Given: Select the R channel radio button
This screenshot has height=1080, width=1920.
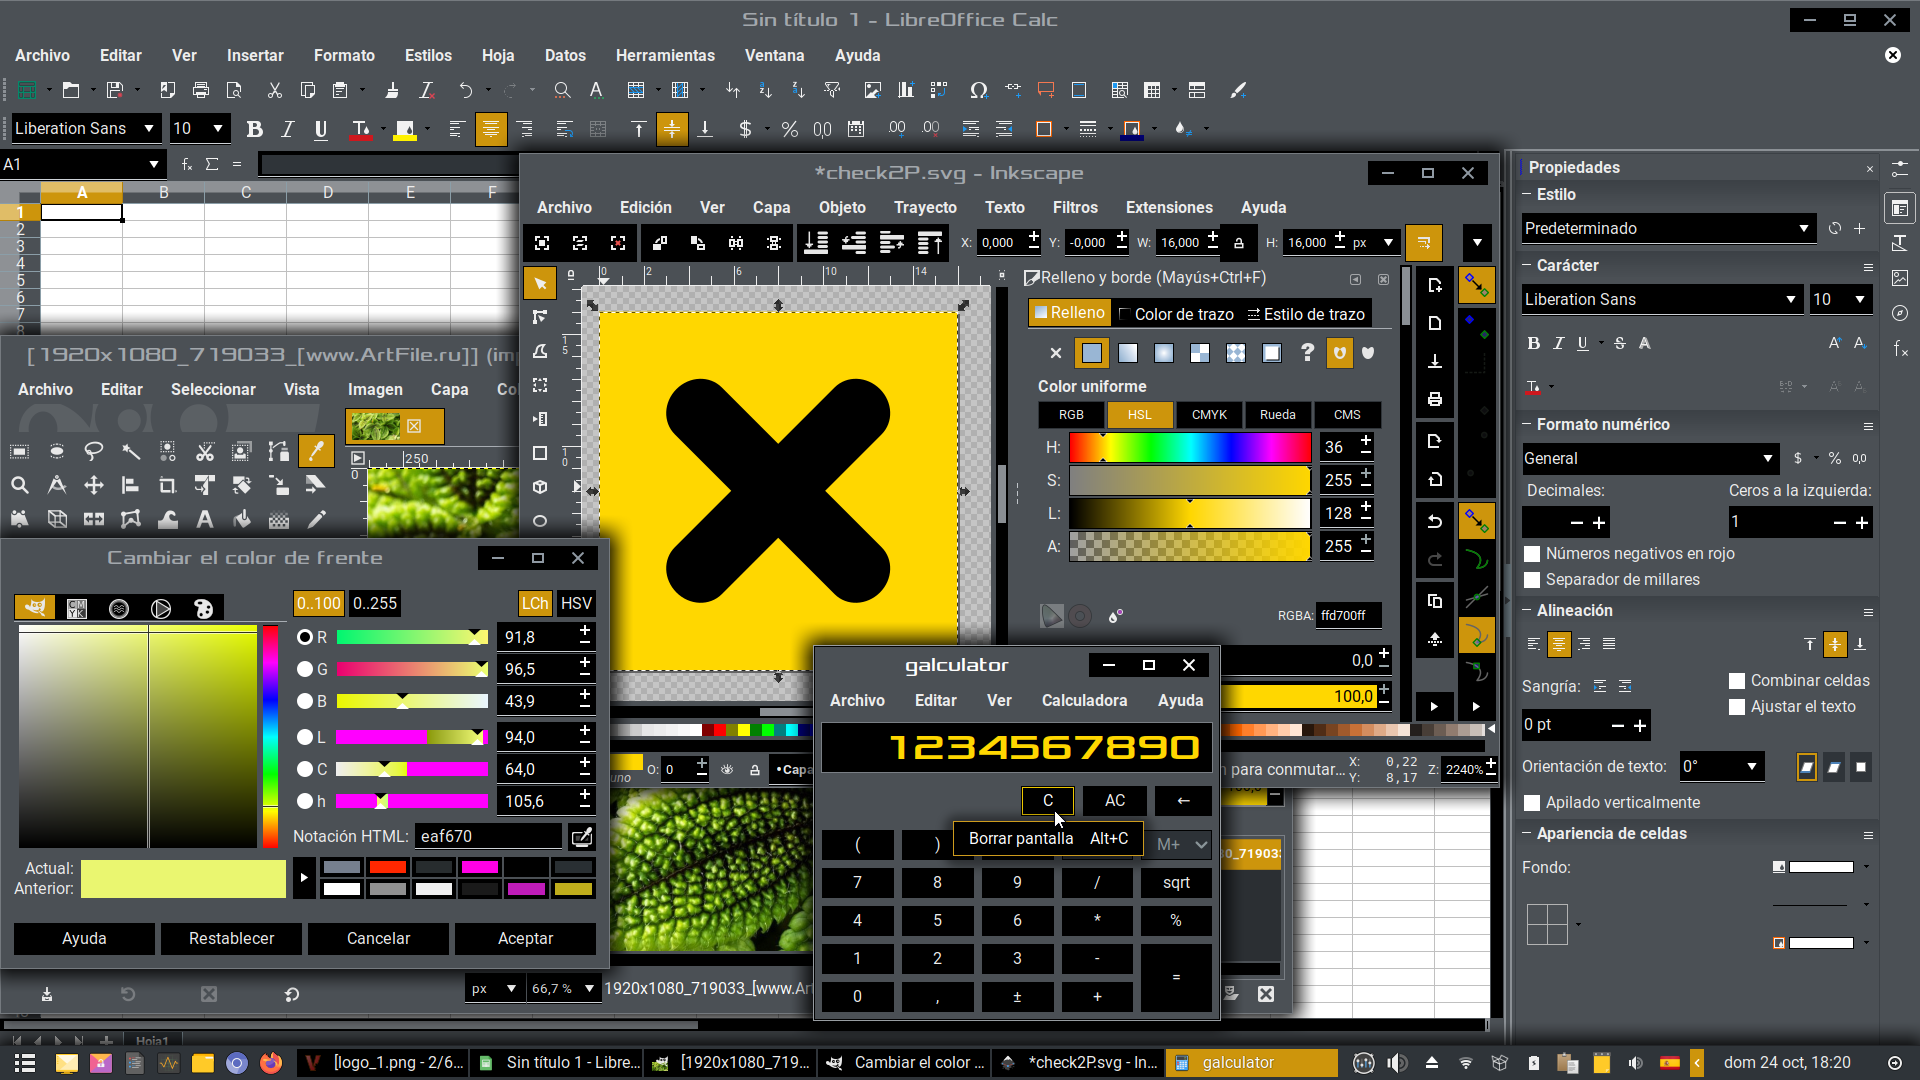Looking at the screenshot, I should (305, 637).
